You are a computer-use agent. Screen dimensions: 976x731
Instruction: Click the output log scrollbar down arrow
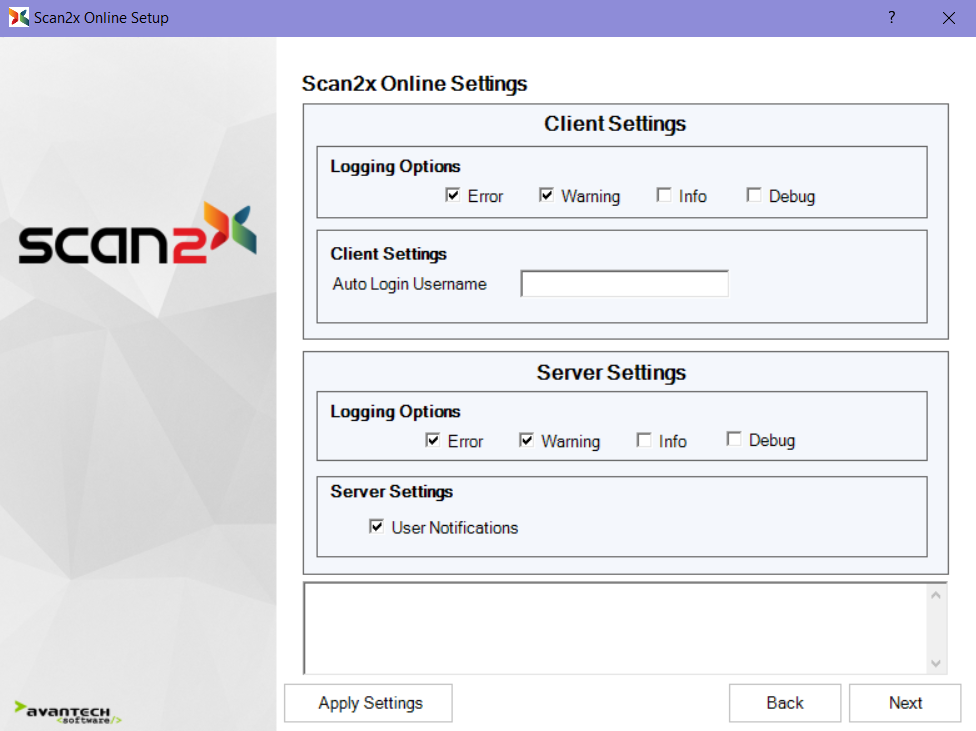click(x=936, y=663)
